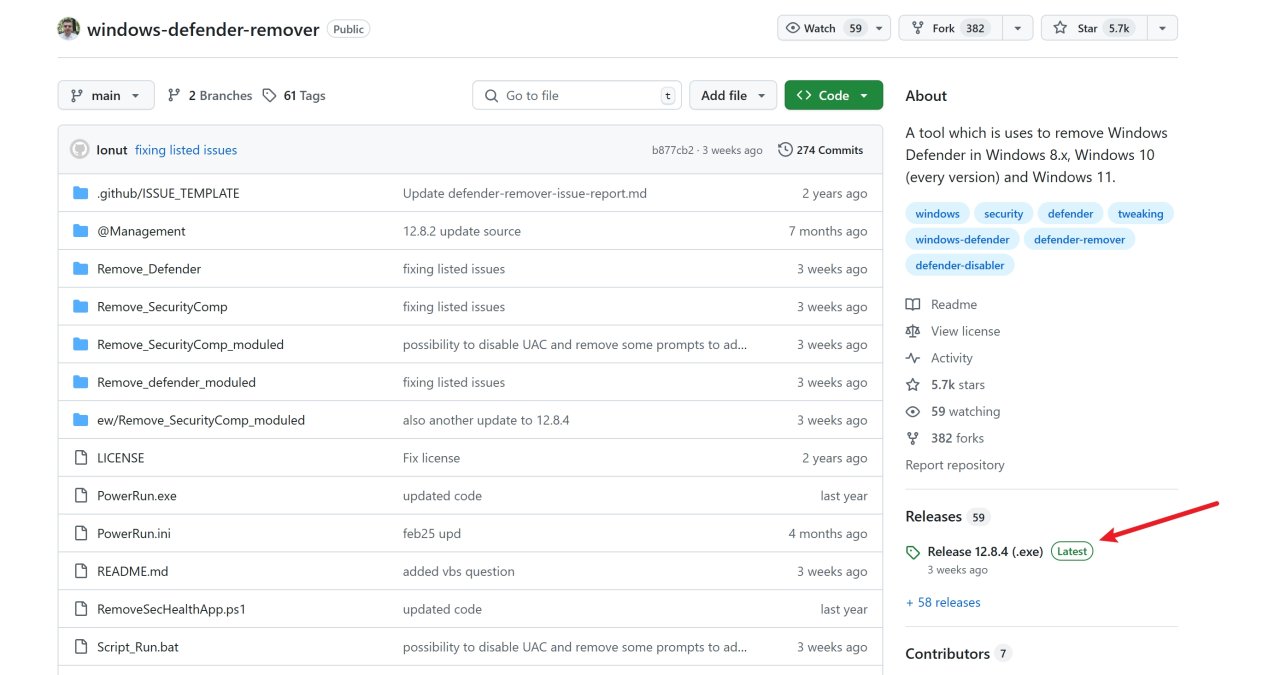Image resolution: width=1280 pixels, height=675 pixels.
Task: Open the green Code dropdown
Action: point(833,96)
